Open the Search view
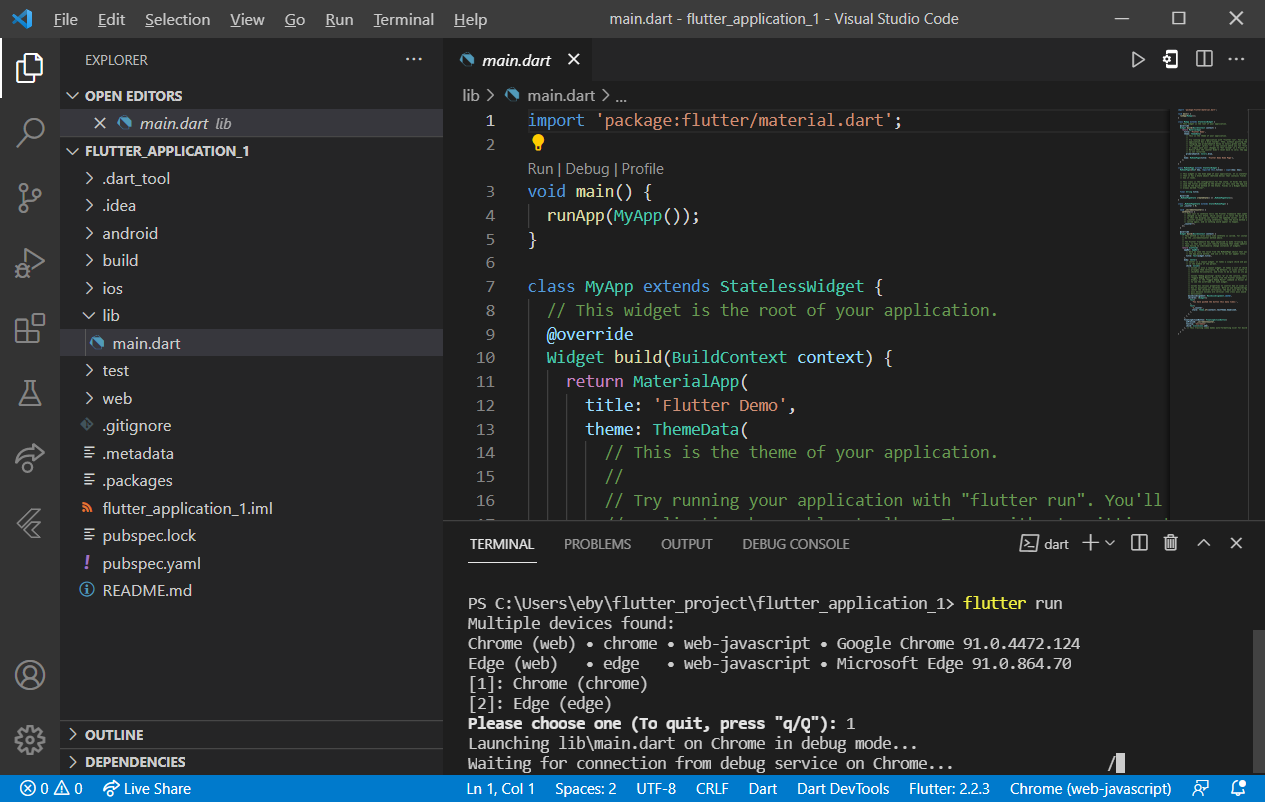This screenshot has width=1265, height=802. coord(30,131)
